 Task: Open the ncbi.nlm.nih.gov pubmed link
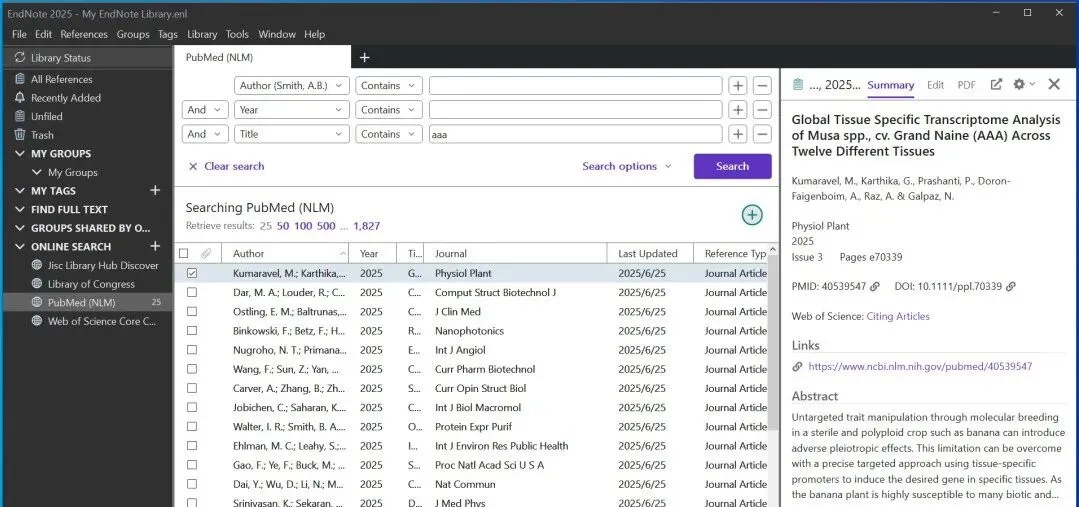(920, 367)
